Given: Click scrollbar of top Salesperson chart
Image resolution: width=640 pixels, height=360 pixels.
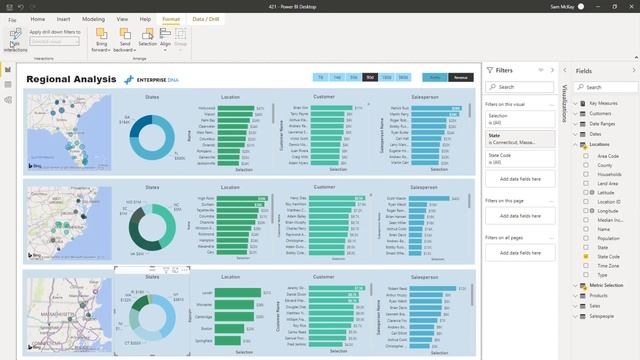Looking at the screenshot, I should click(469, 111).
